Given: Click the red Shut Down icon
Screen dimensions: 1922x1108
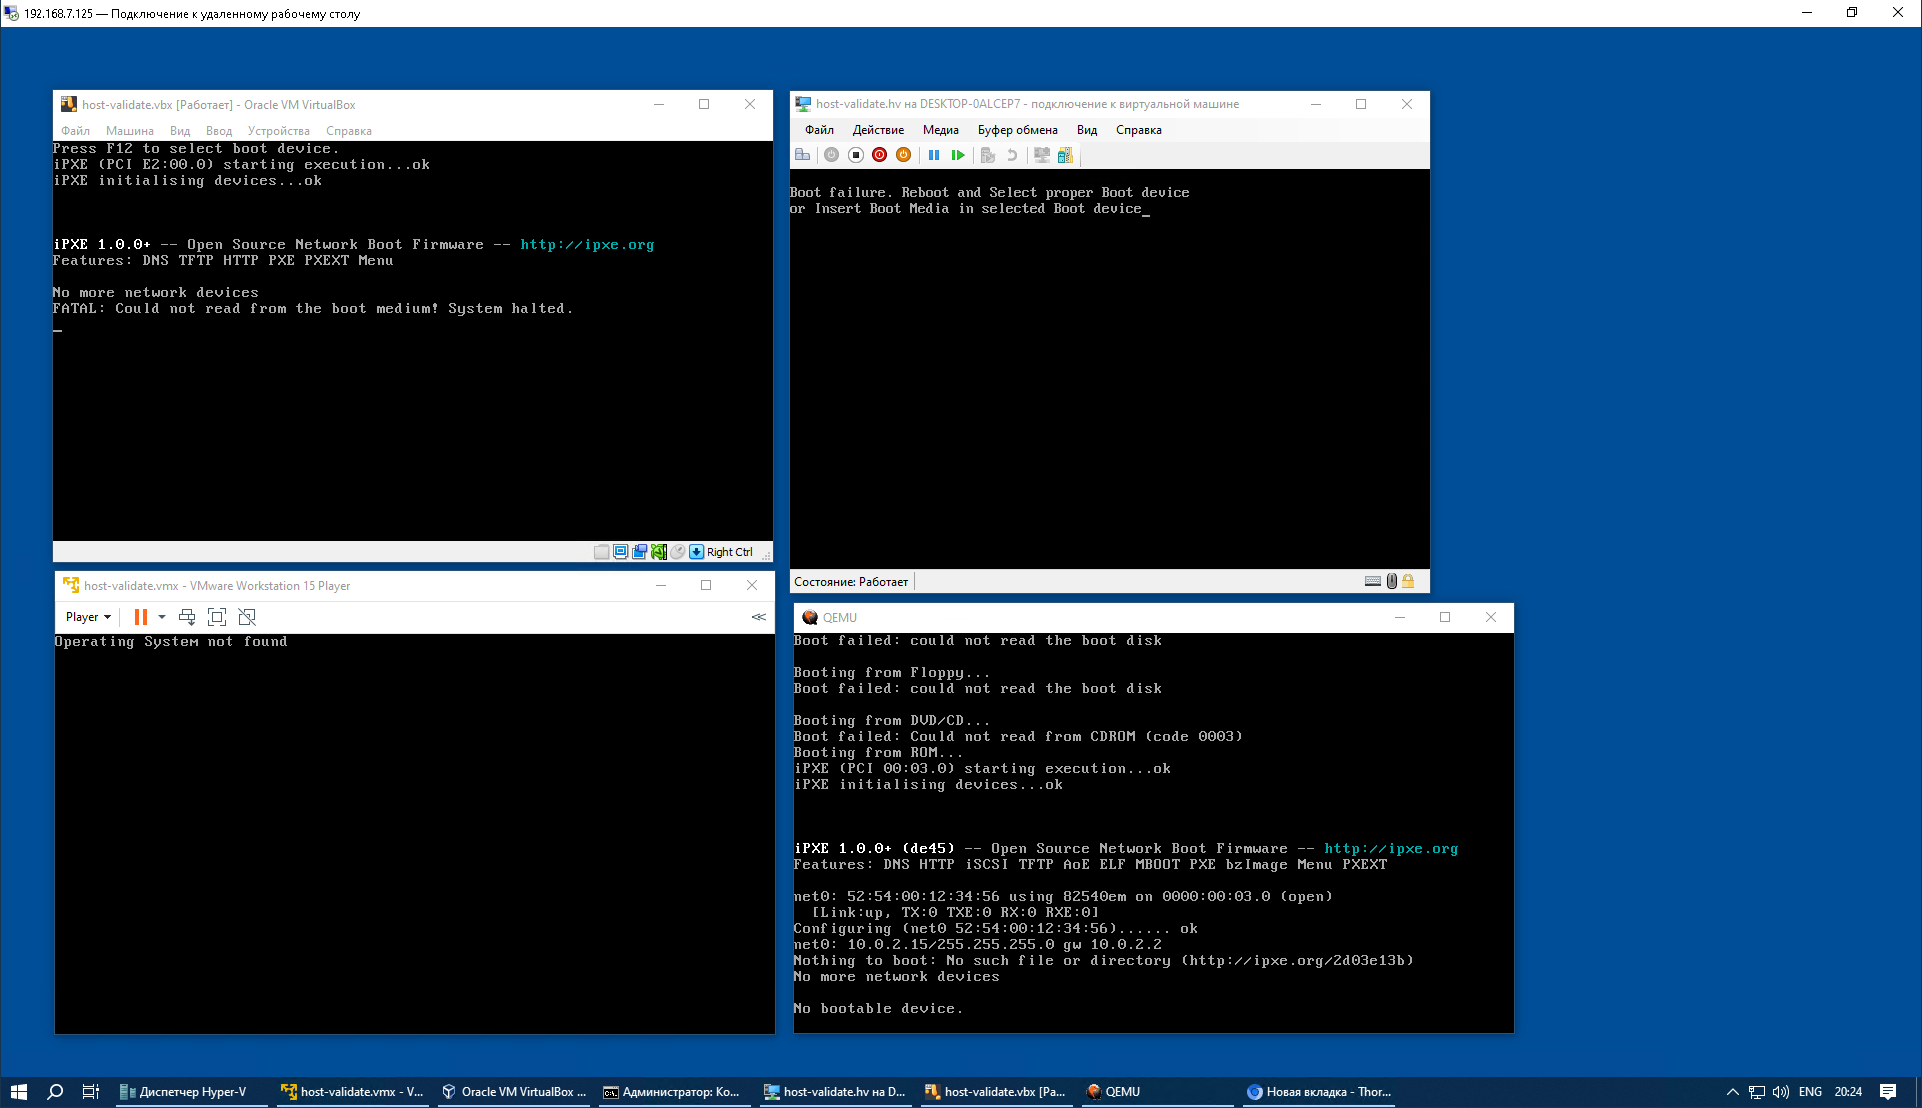Looking at the screenshot, I should pos(879,155).
